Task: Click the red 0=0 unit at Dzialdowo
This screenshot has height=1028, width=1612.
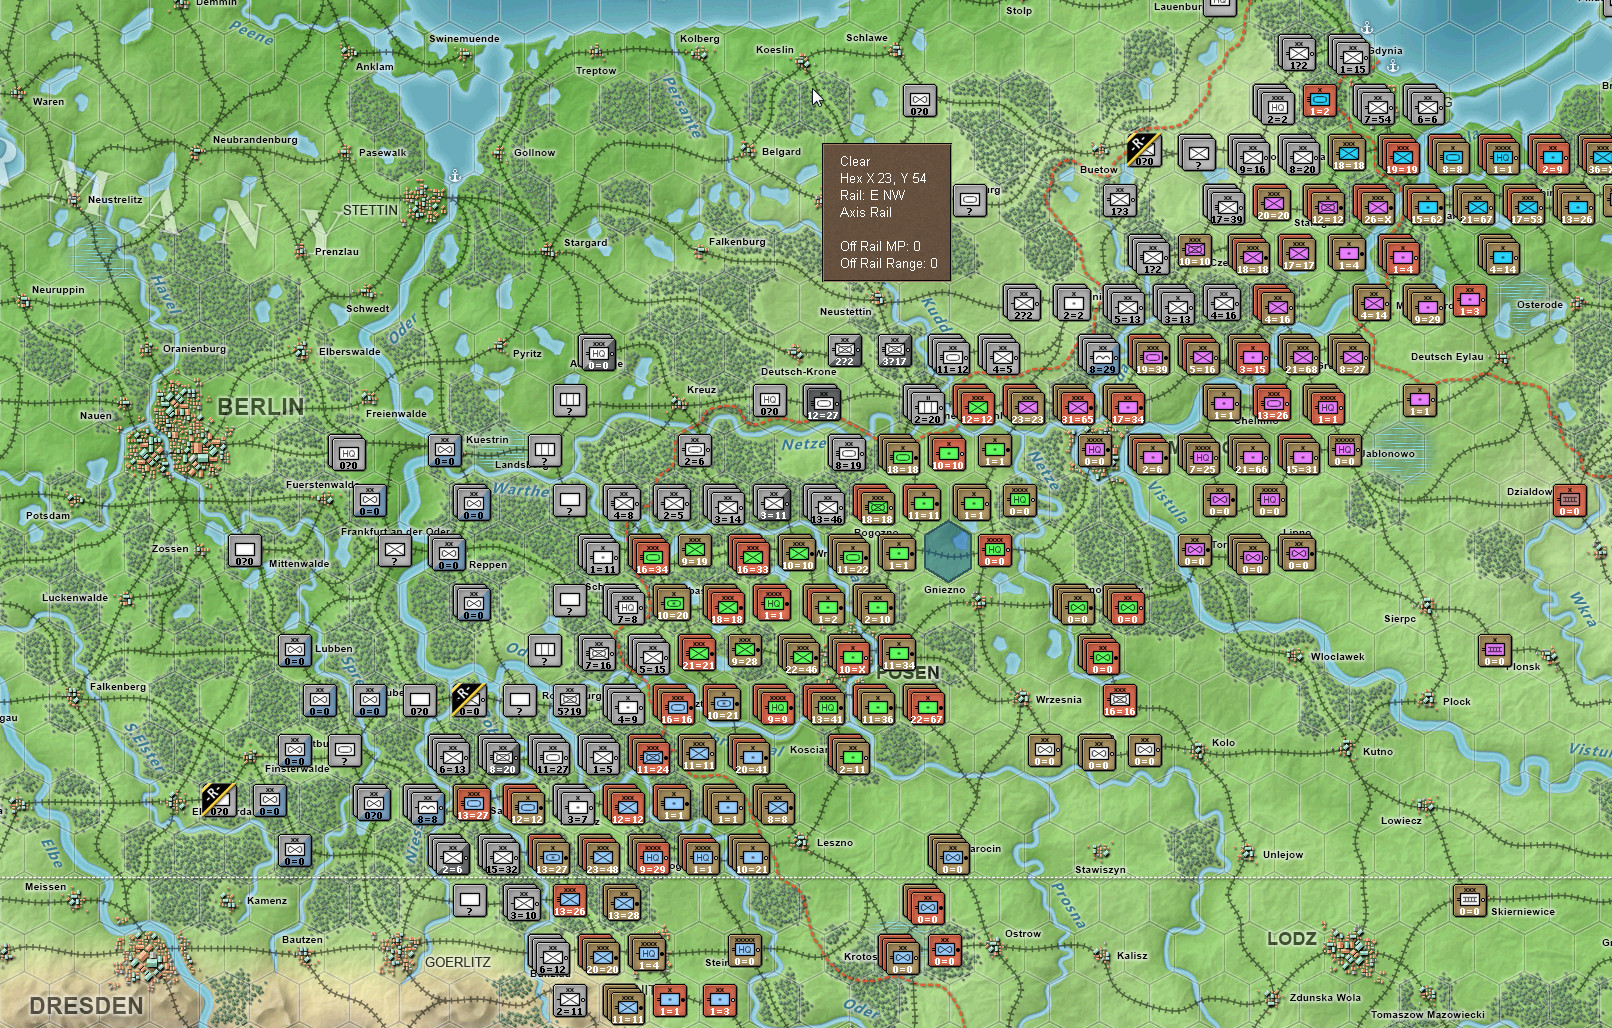Action: (1569, 500)
